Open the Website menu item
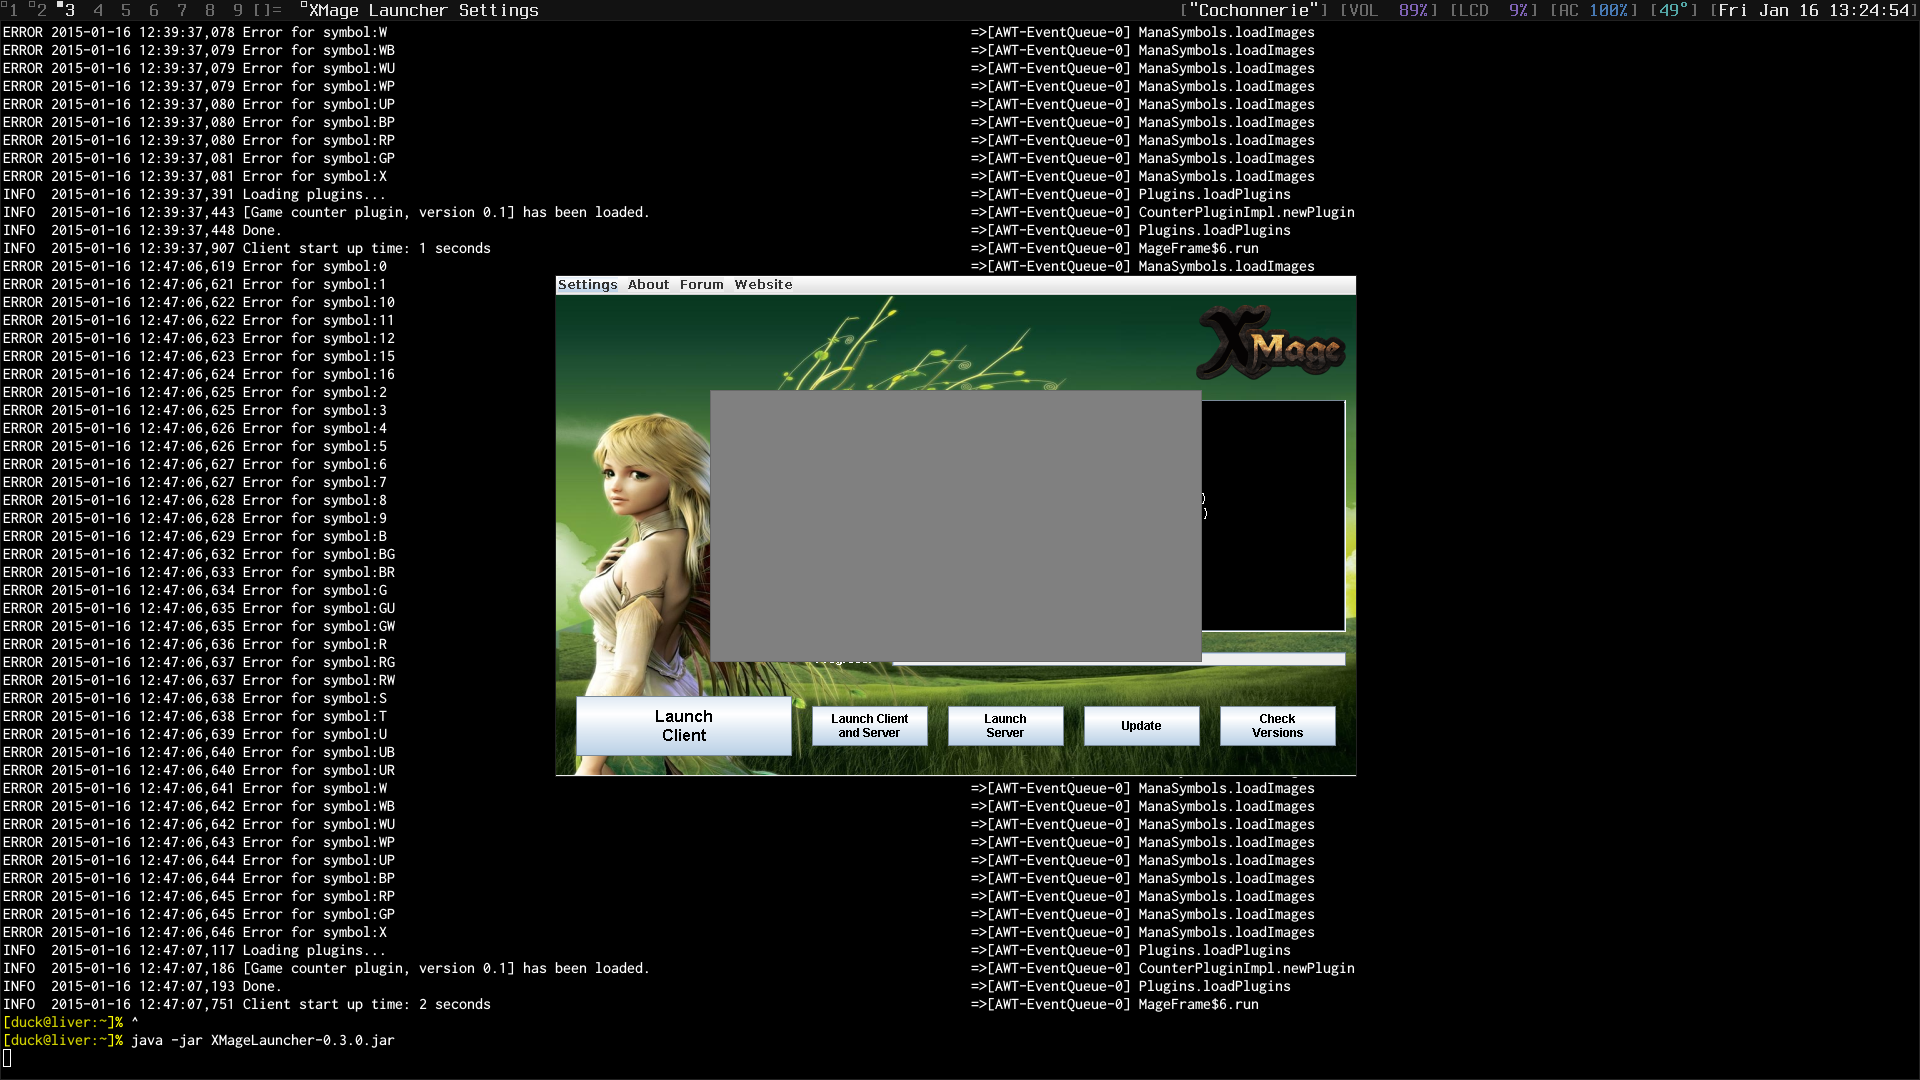 point(763,285)
